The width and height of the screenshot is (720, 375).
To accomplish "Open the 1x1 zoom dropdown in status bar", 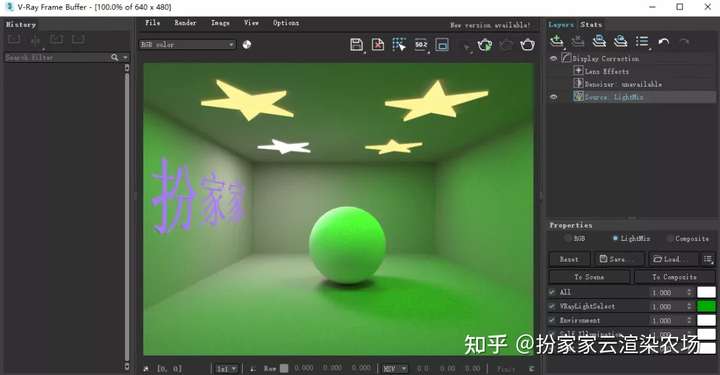I will (226, 369).
